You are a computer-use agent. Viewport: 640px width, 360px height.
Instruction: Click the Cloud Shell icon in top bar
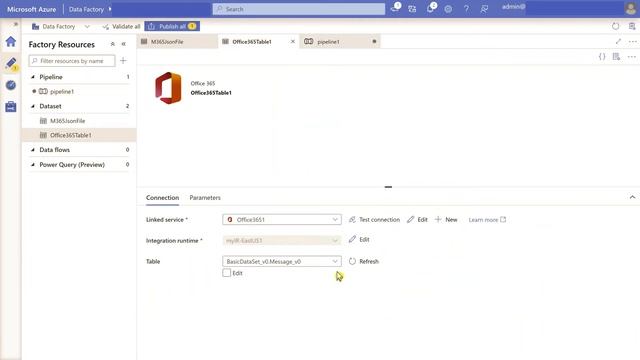pos(395,9)
